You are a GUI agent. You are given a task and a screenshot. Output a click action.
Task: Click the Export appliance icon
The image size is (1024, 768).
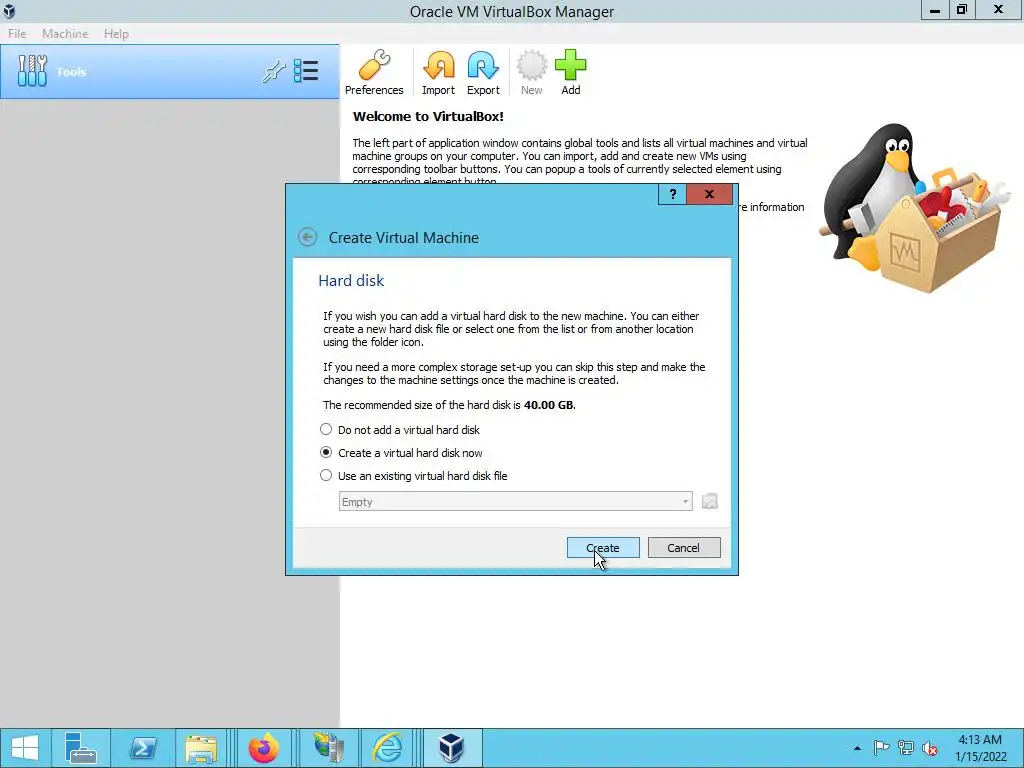pyautogui.click(x=483, y=72)
